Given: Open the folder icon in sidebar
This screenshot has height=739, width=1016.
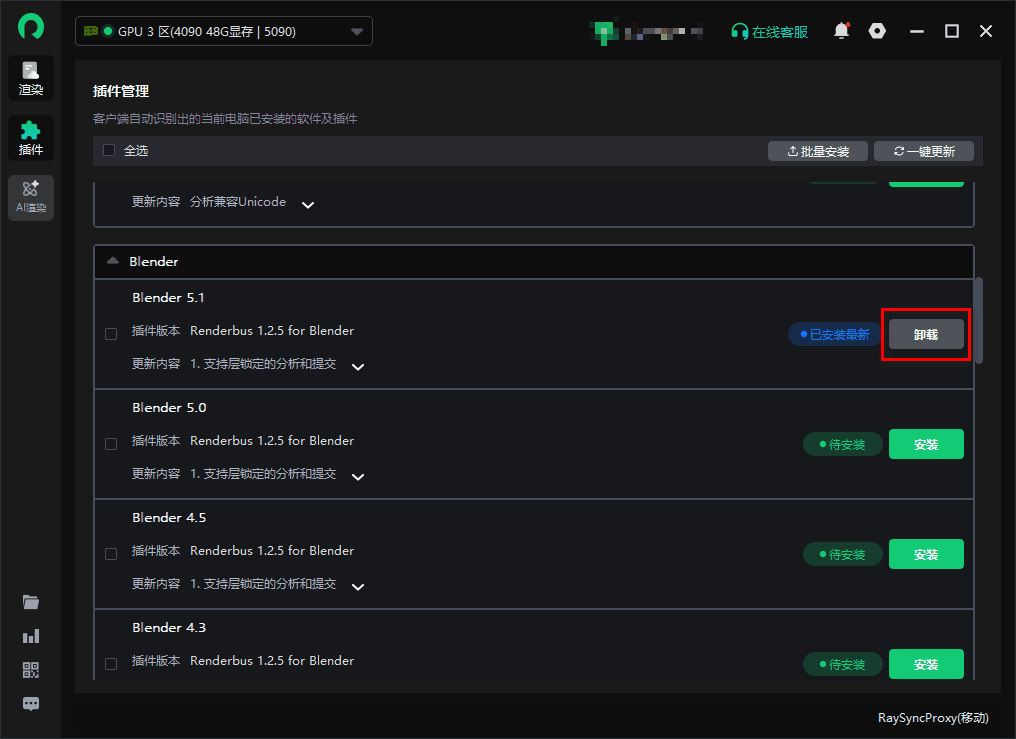Looking at the screenshot, I should 31,602.
